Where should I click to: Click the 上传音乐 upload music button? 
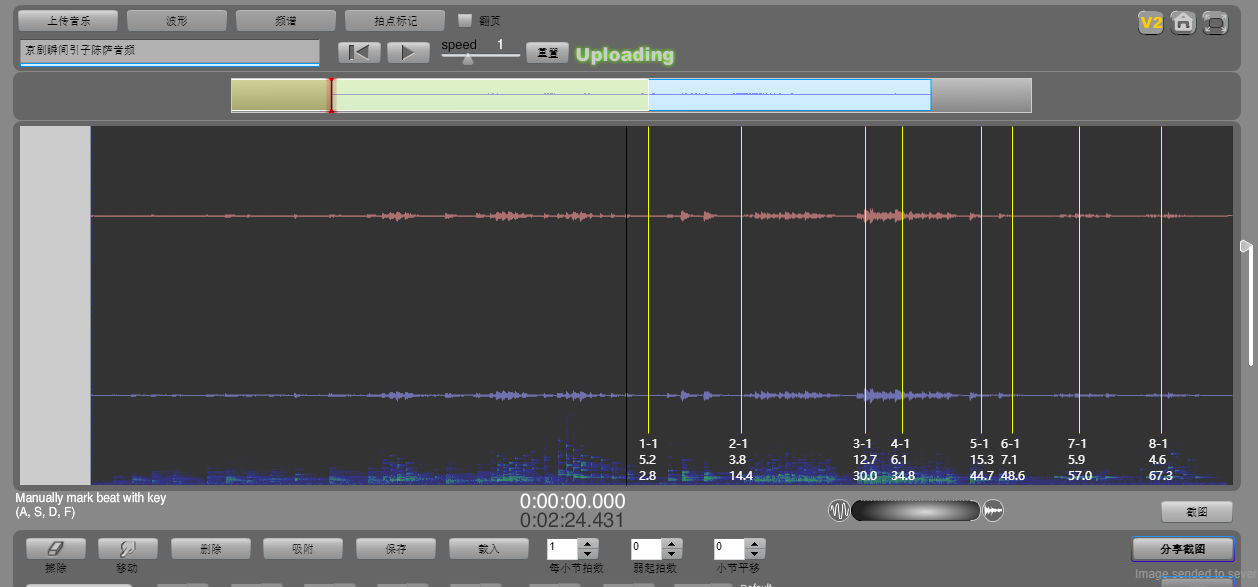click(x=67, y=20)
